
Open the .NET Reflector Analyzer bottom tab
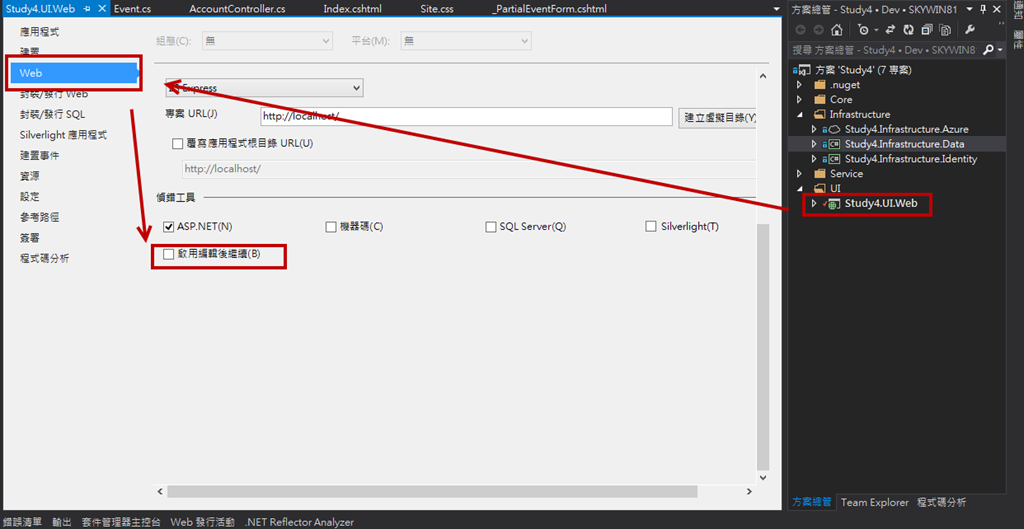coord(299,522)
